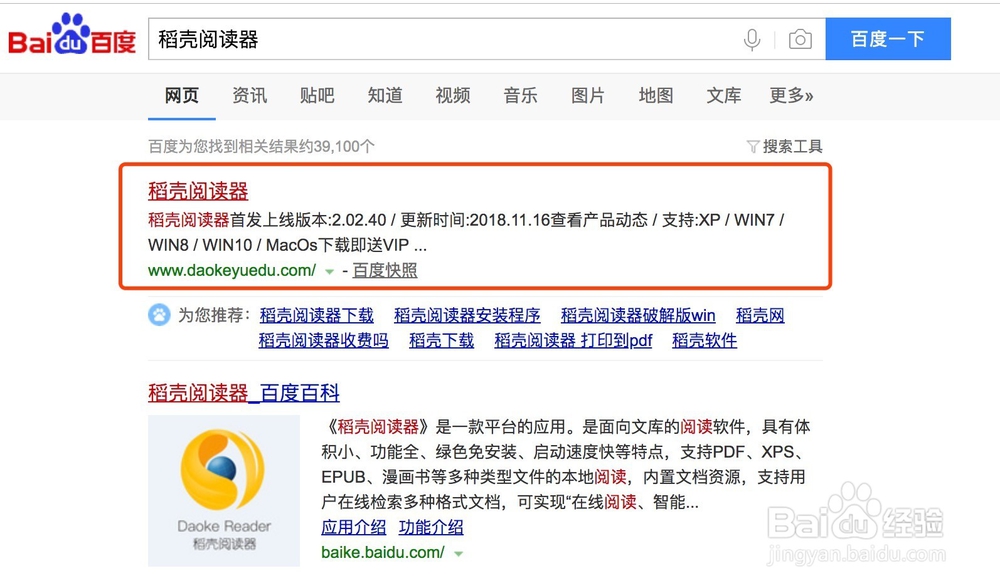Click suggestion 稻壳阅读器安装程序
This screenshot has width=1000, height=588.
[467, 315]
